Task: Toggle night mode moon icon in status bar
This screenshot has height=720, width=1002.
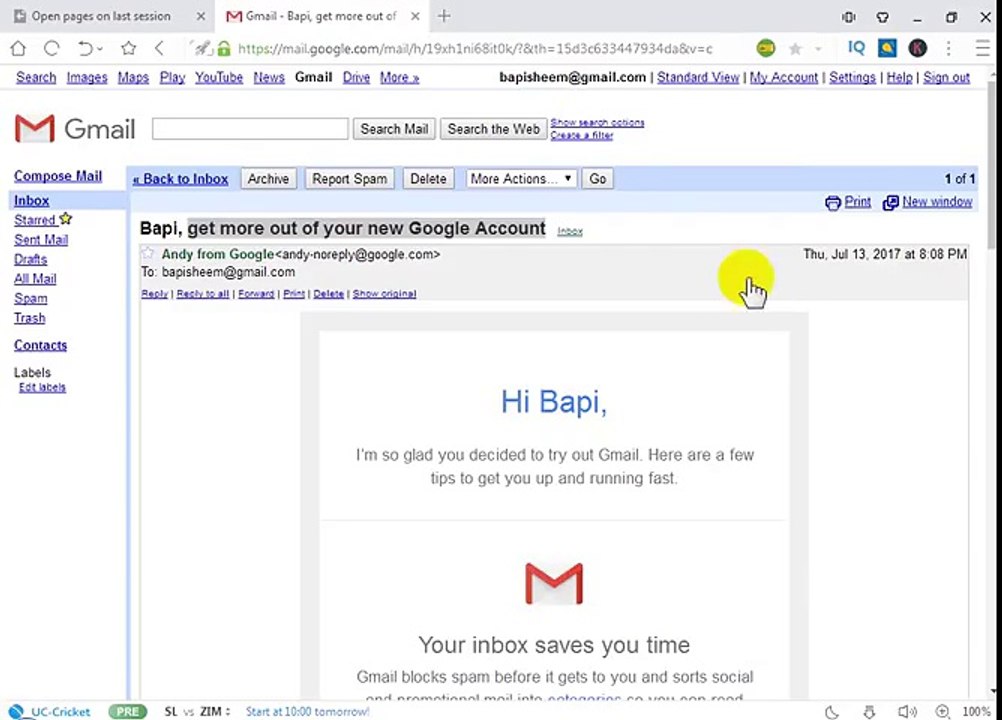Action: click(831, 711)
